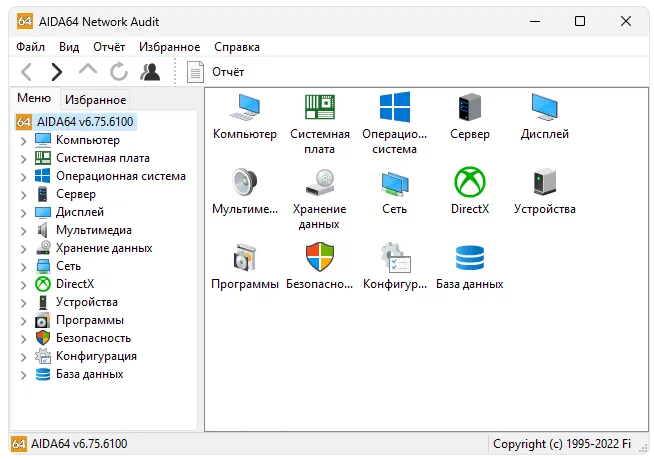
Task: Select Дисплей in the tree
Action: click(x=80, y=212)
